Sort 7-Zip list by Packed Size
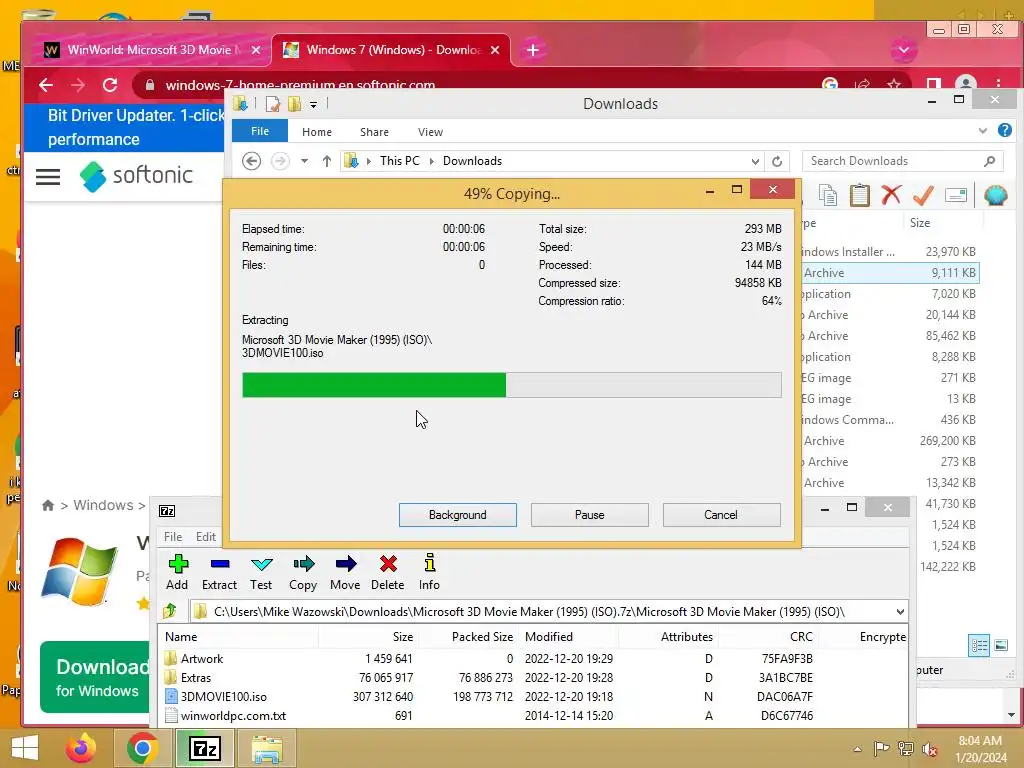1024x768 pixels. coord(482,637)
